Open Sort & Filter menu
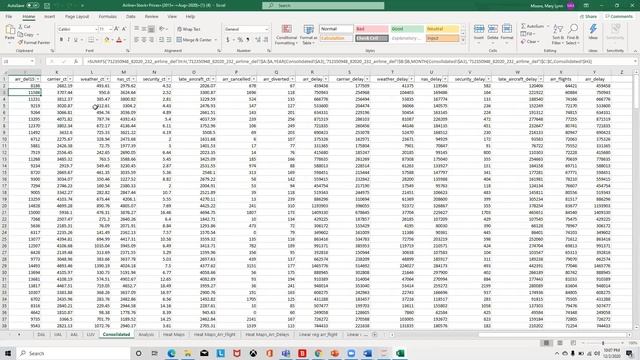This screenshot has height=360, width=640. 558,34
